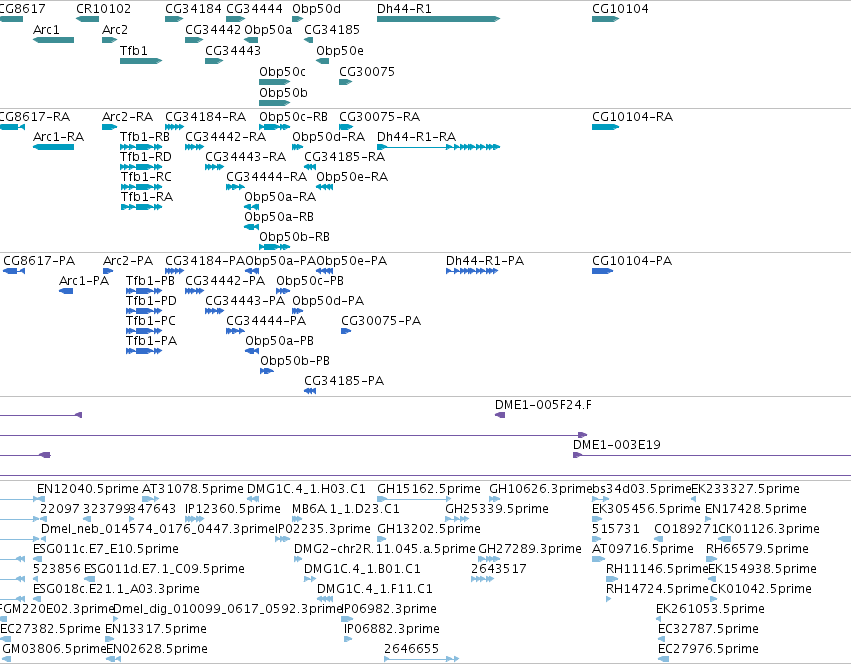
Task: Select the GH13202.5prime EST label
Action: pos(429,529)
